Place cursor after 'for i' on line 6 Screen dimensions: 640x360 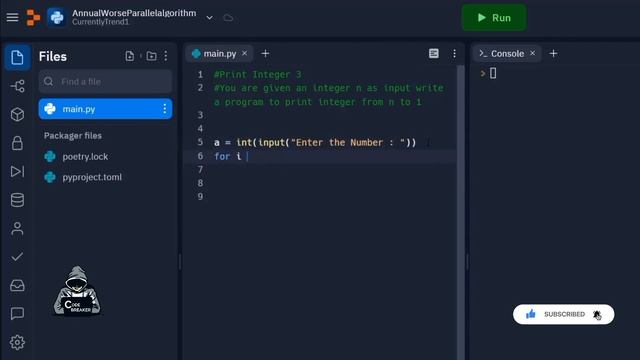247,156
